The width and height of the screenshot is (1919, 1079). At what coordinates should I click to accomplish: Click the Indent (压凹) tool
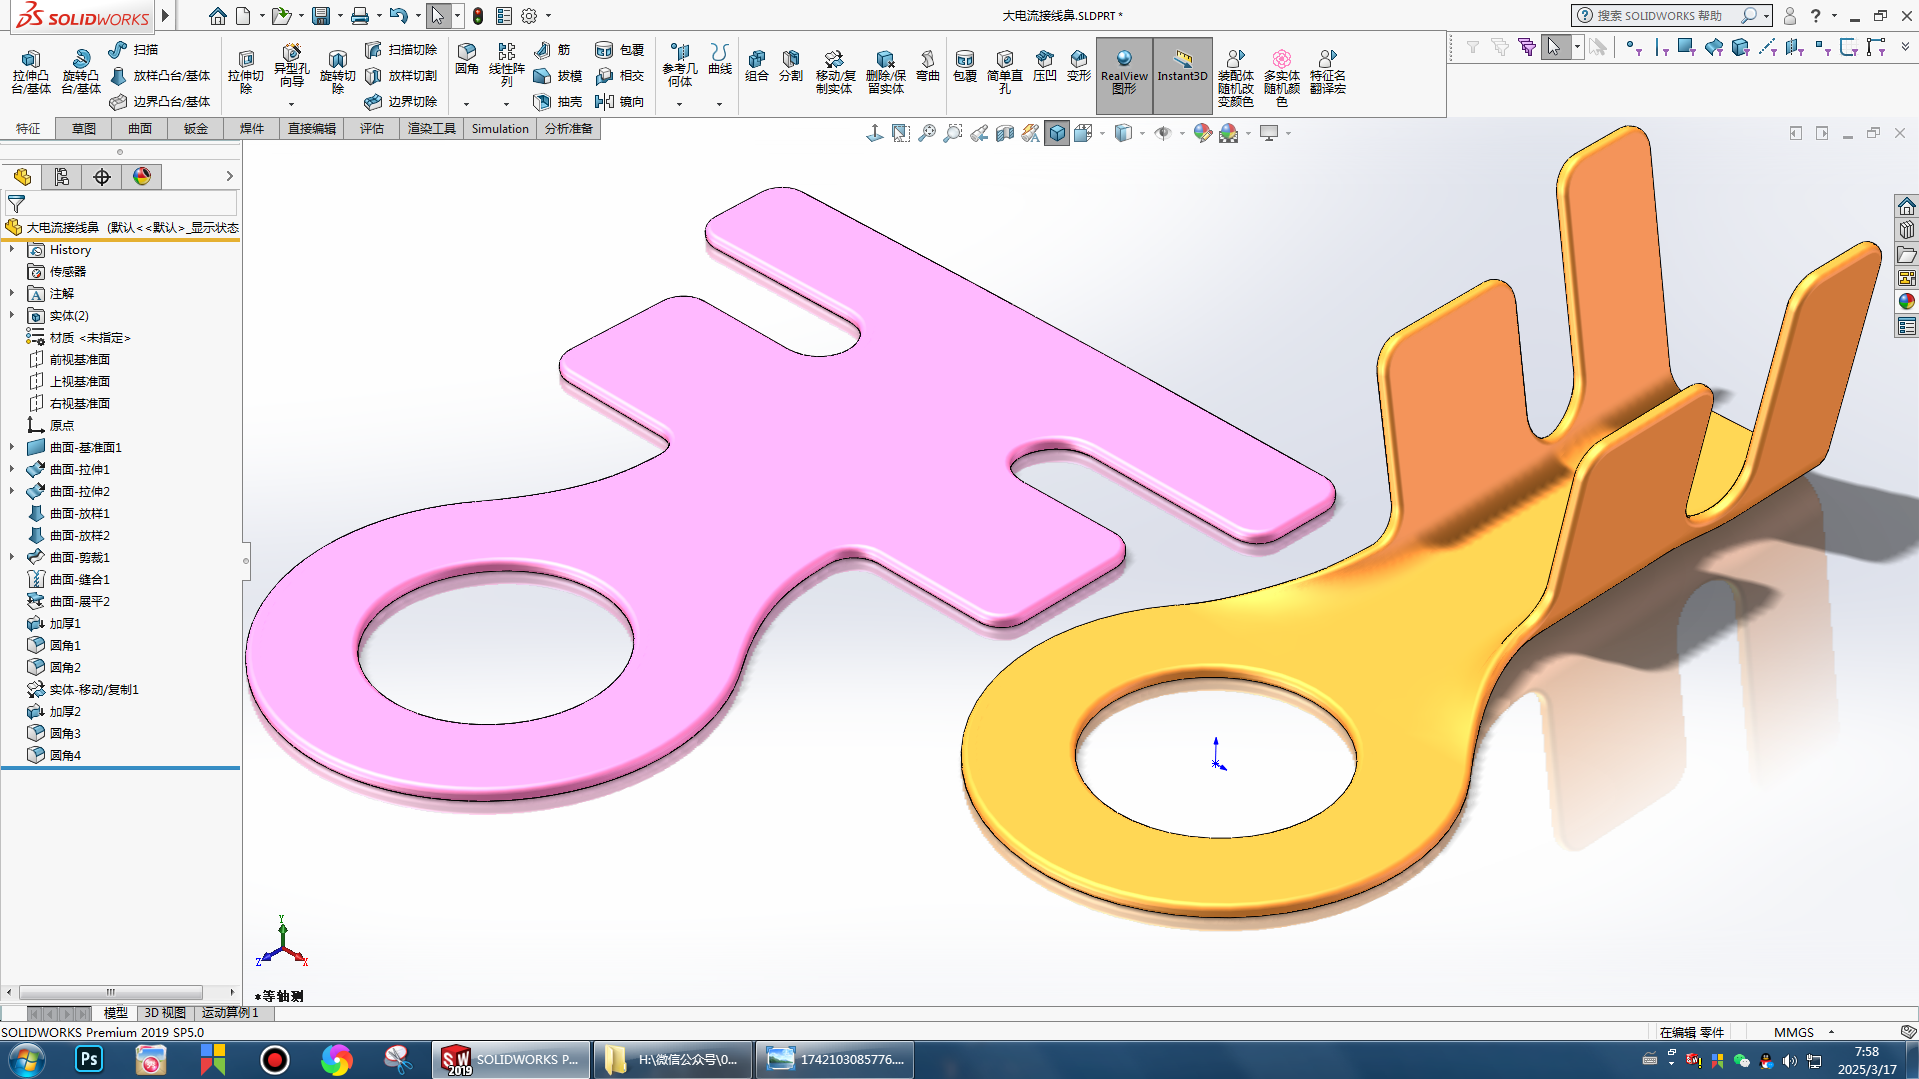pos(1044,65)
